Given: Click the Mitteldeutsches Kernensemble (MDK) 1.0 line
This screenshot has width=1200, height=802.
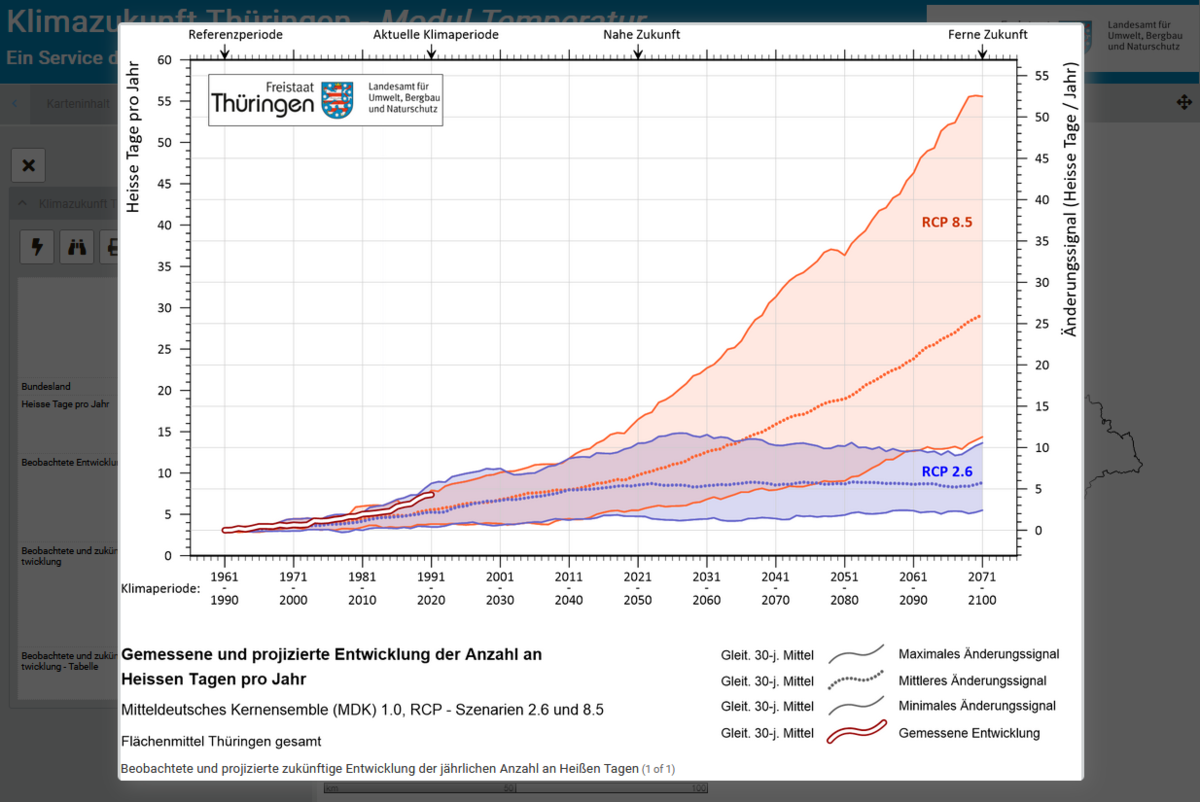Looking at the screenshot, I should [362, 709].
